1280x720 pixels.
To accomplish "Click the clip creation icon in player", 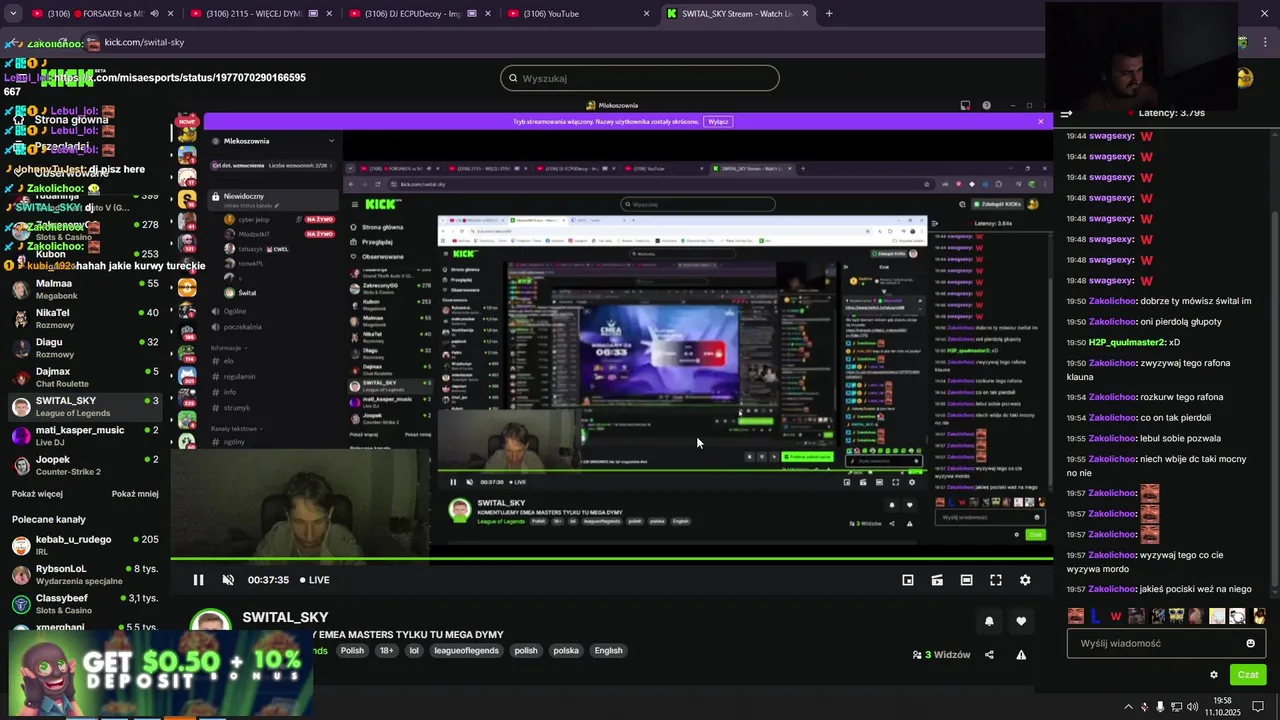I will 937,580.
